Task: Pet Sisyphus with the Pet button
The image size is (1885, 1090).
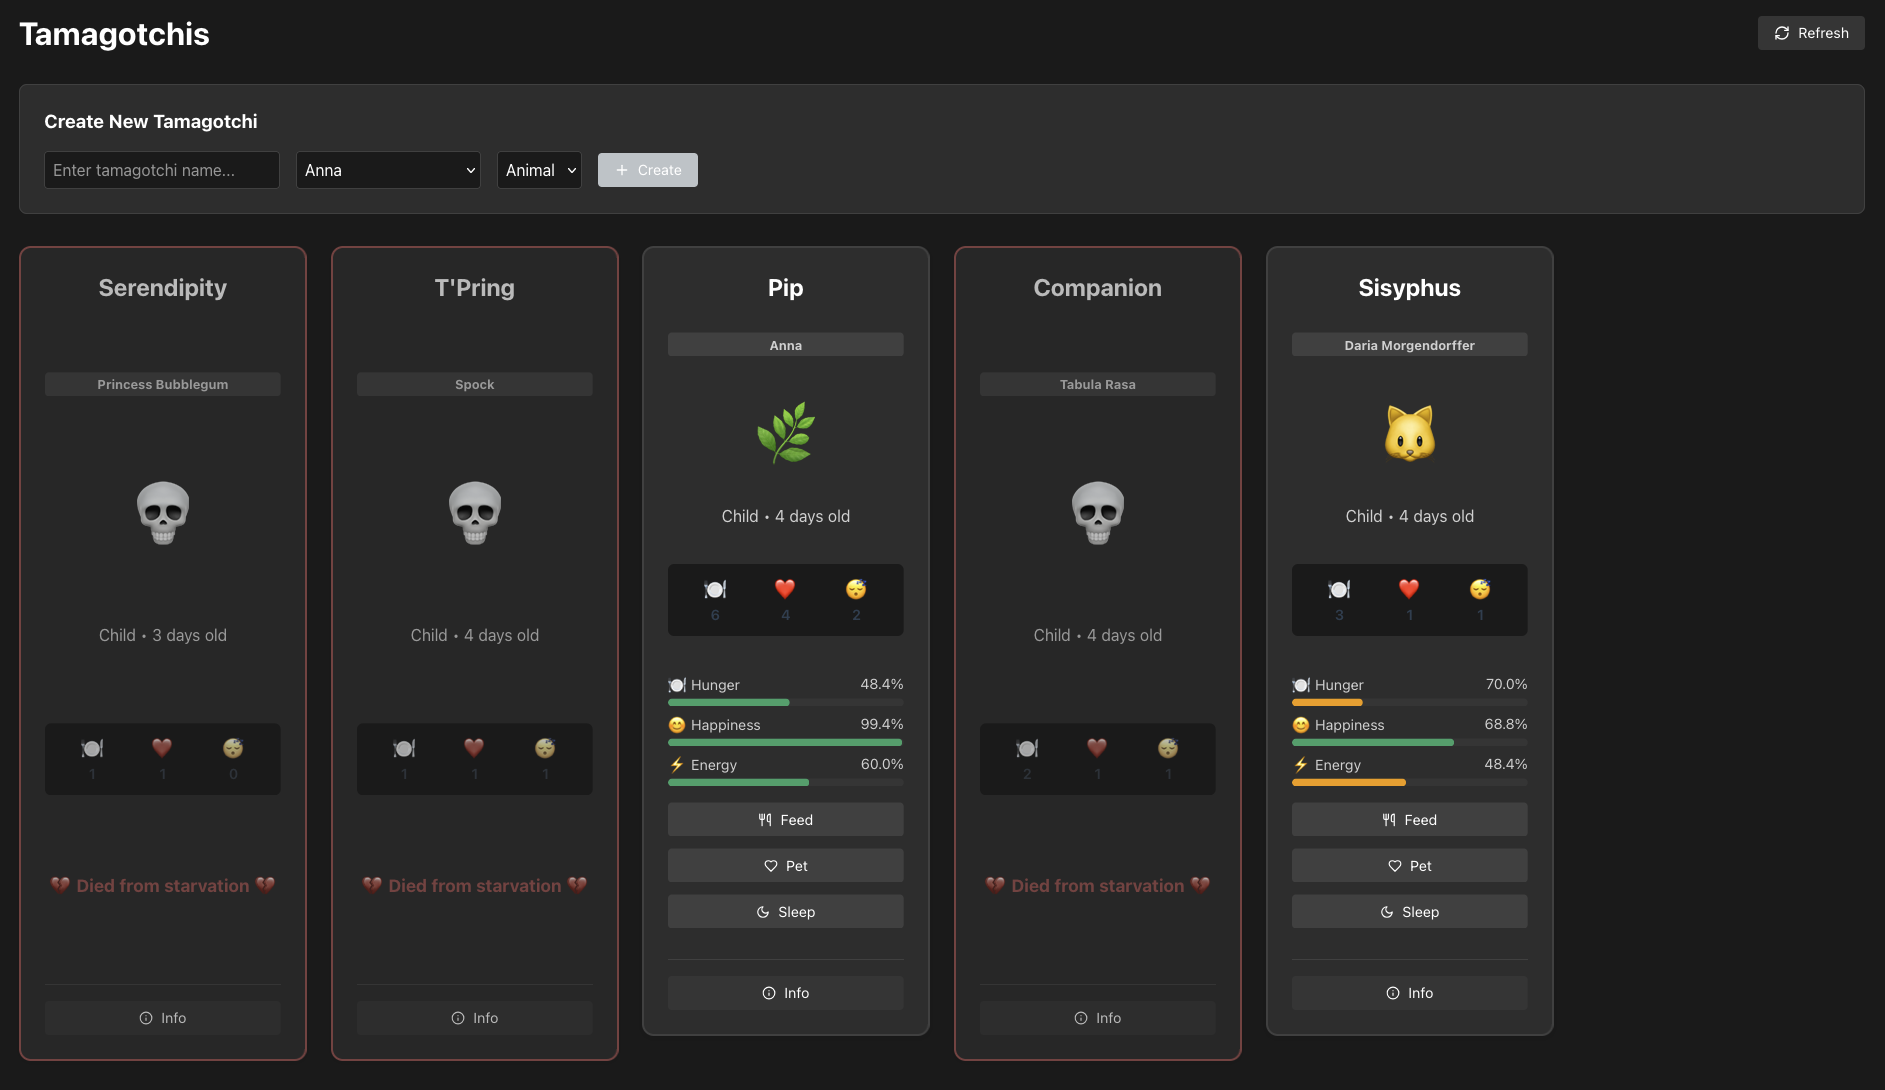Action: pyautogui.click(x=1409, y=866)
